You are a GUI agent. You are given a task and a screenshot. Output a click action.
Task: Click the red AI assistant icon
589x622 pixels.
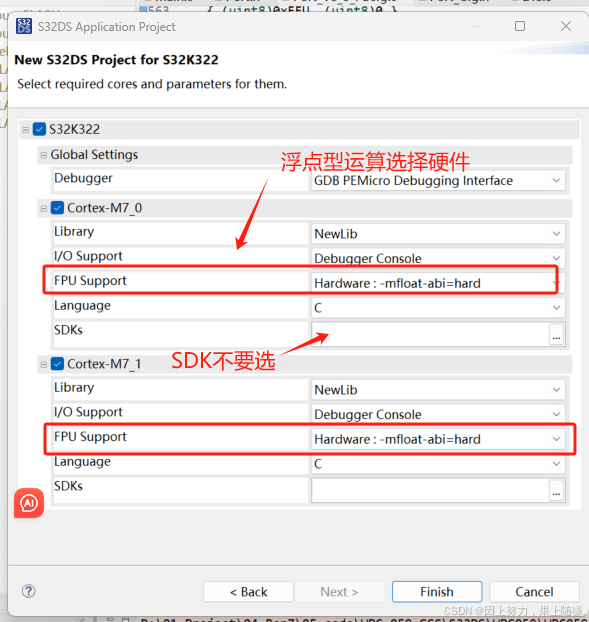[29, 503]
